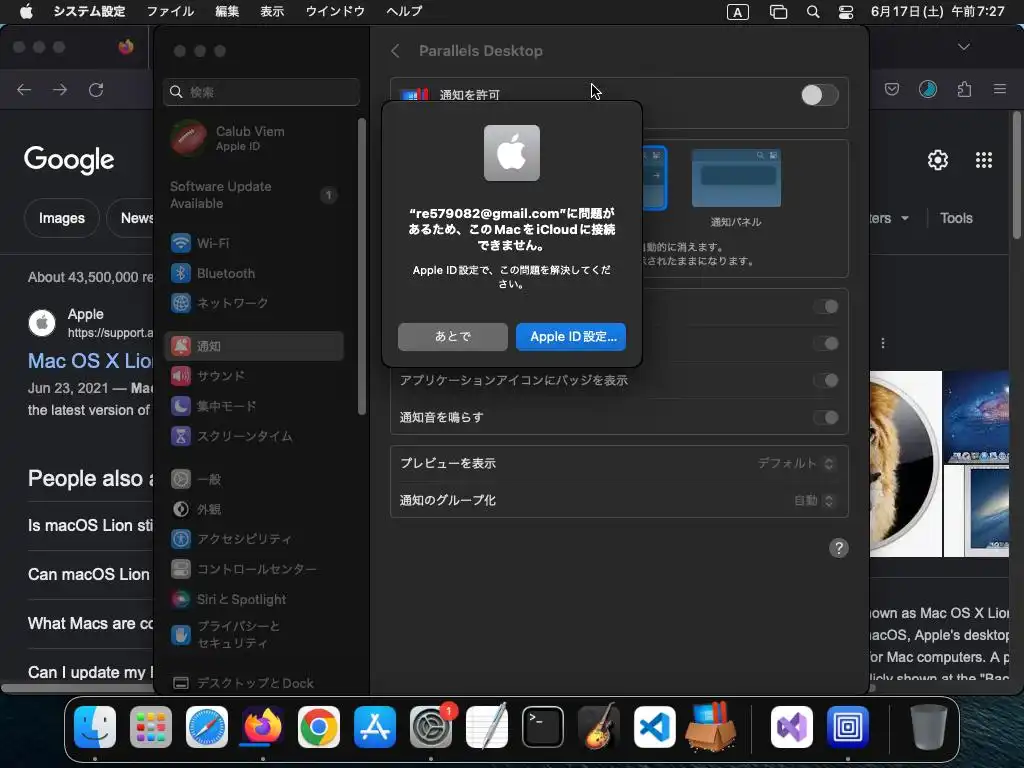Select Siri と Spotlight in sidebar

(253, 599)
